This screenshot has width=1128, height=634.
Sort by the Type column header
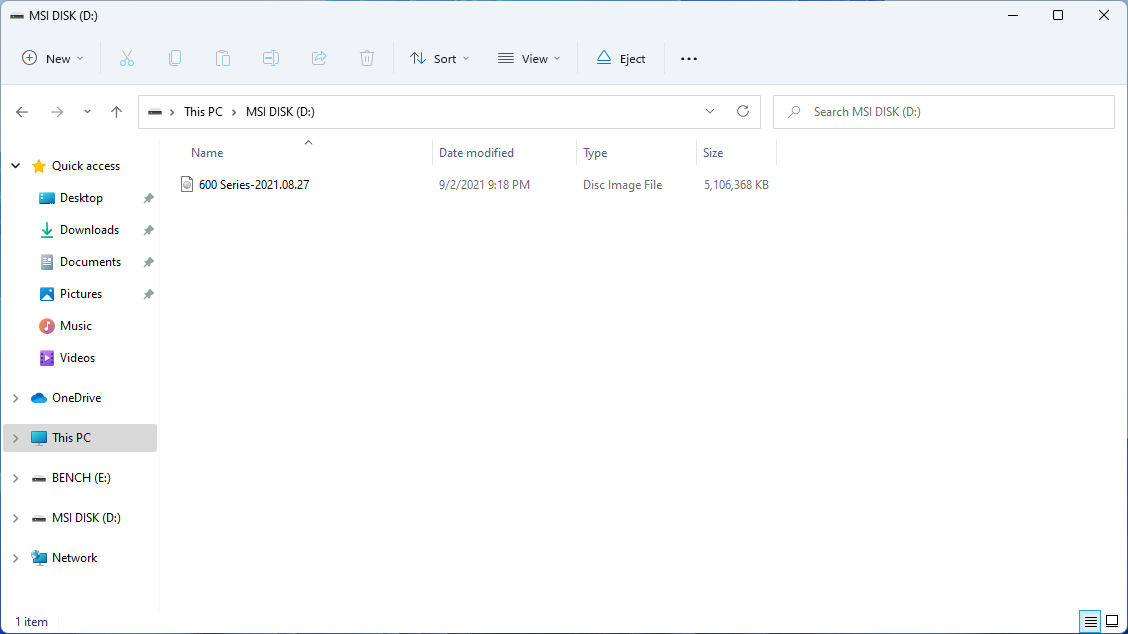tap(595, 153)
